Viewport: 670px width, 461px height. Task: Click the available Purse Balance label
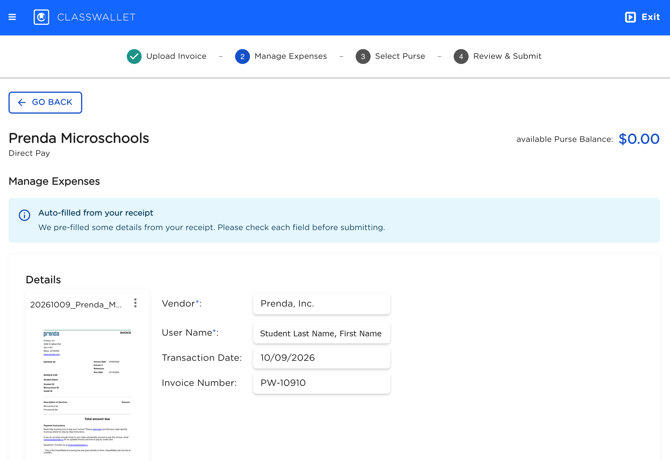(564, 139)
